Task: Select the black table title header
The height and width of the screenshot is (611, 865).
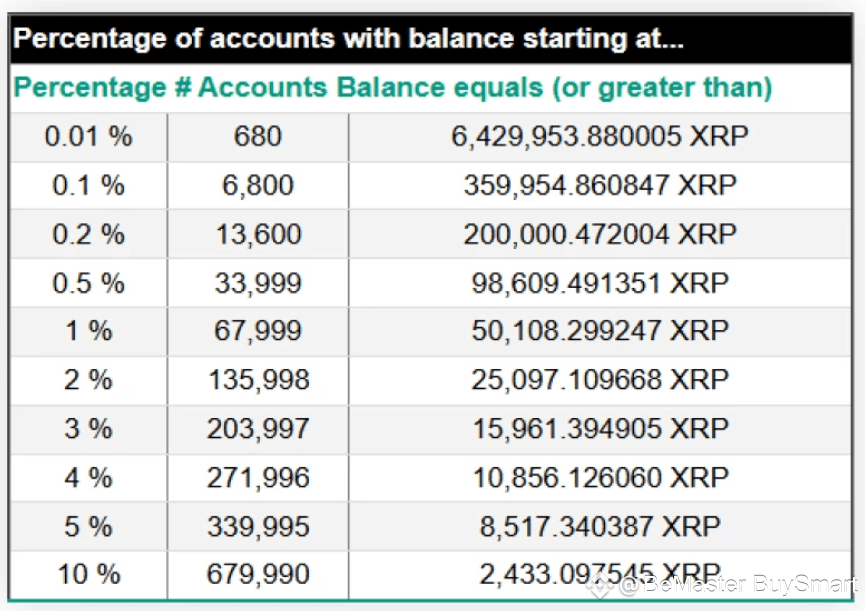Action: pos(431,39)
